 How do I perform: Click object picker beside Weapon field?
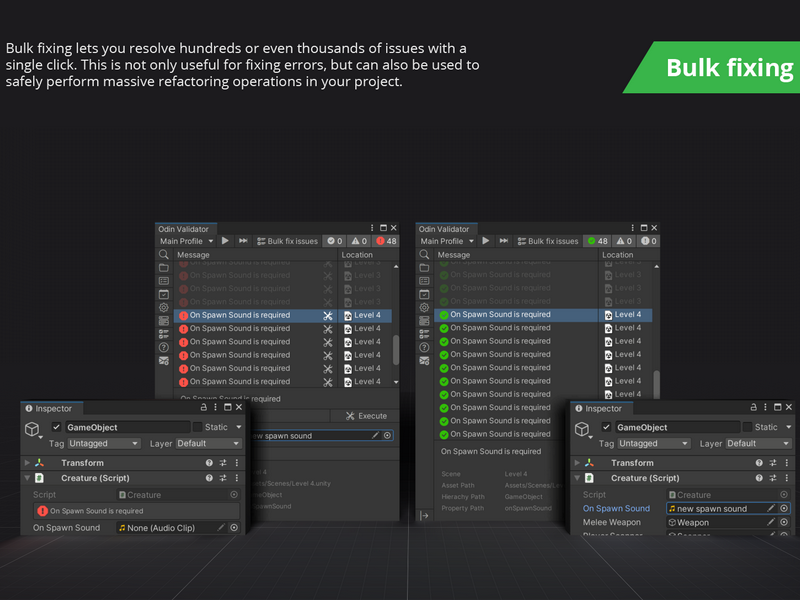tap(784, 522)
